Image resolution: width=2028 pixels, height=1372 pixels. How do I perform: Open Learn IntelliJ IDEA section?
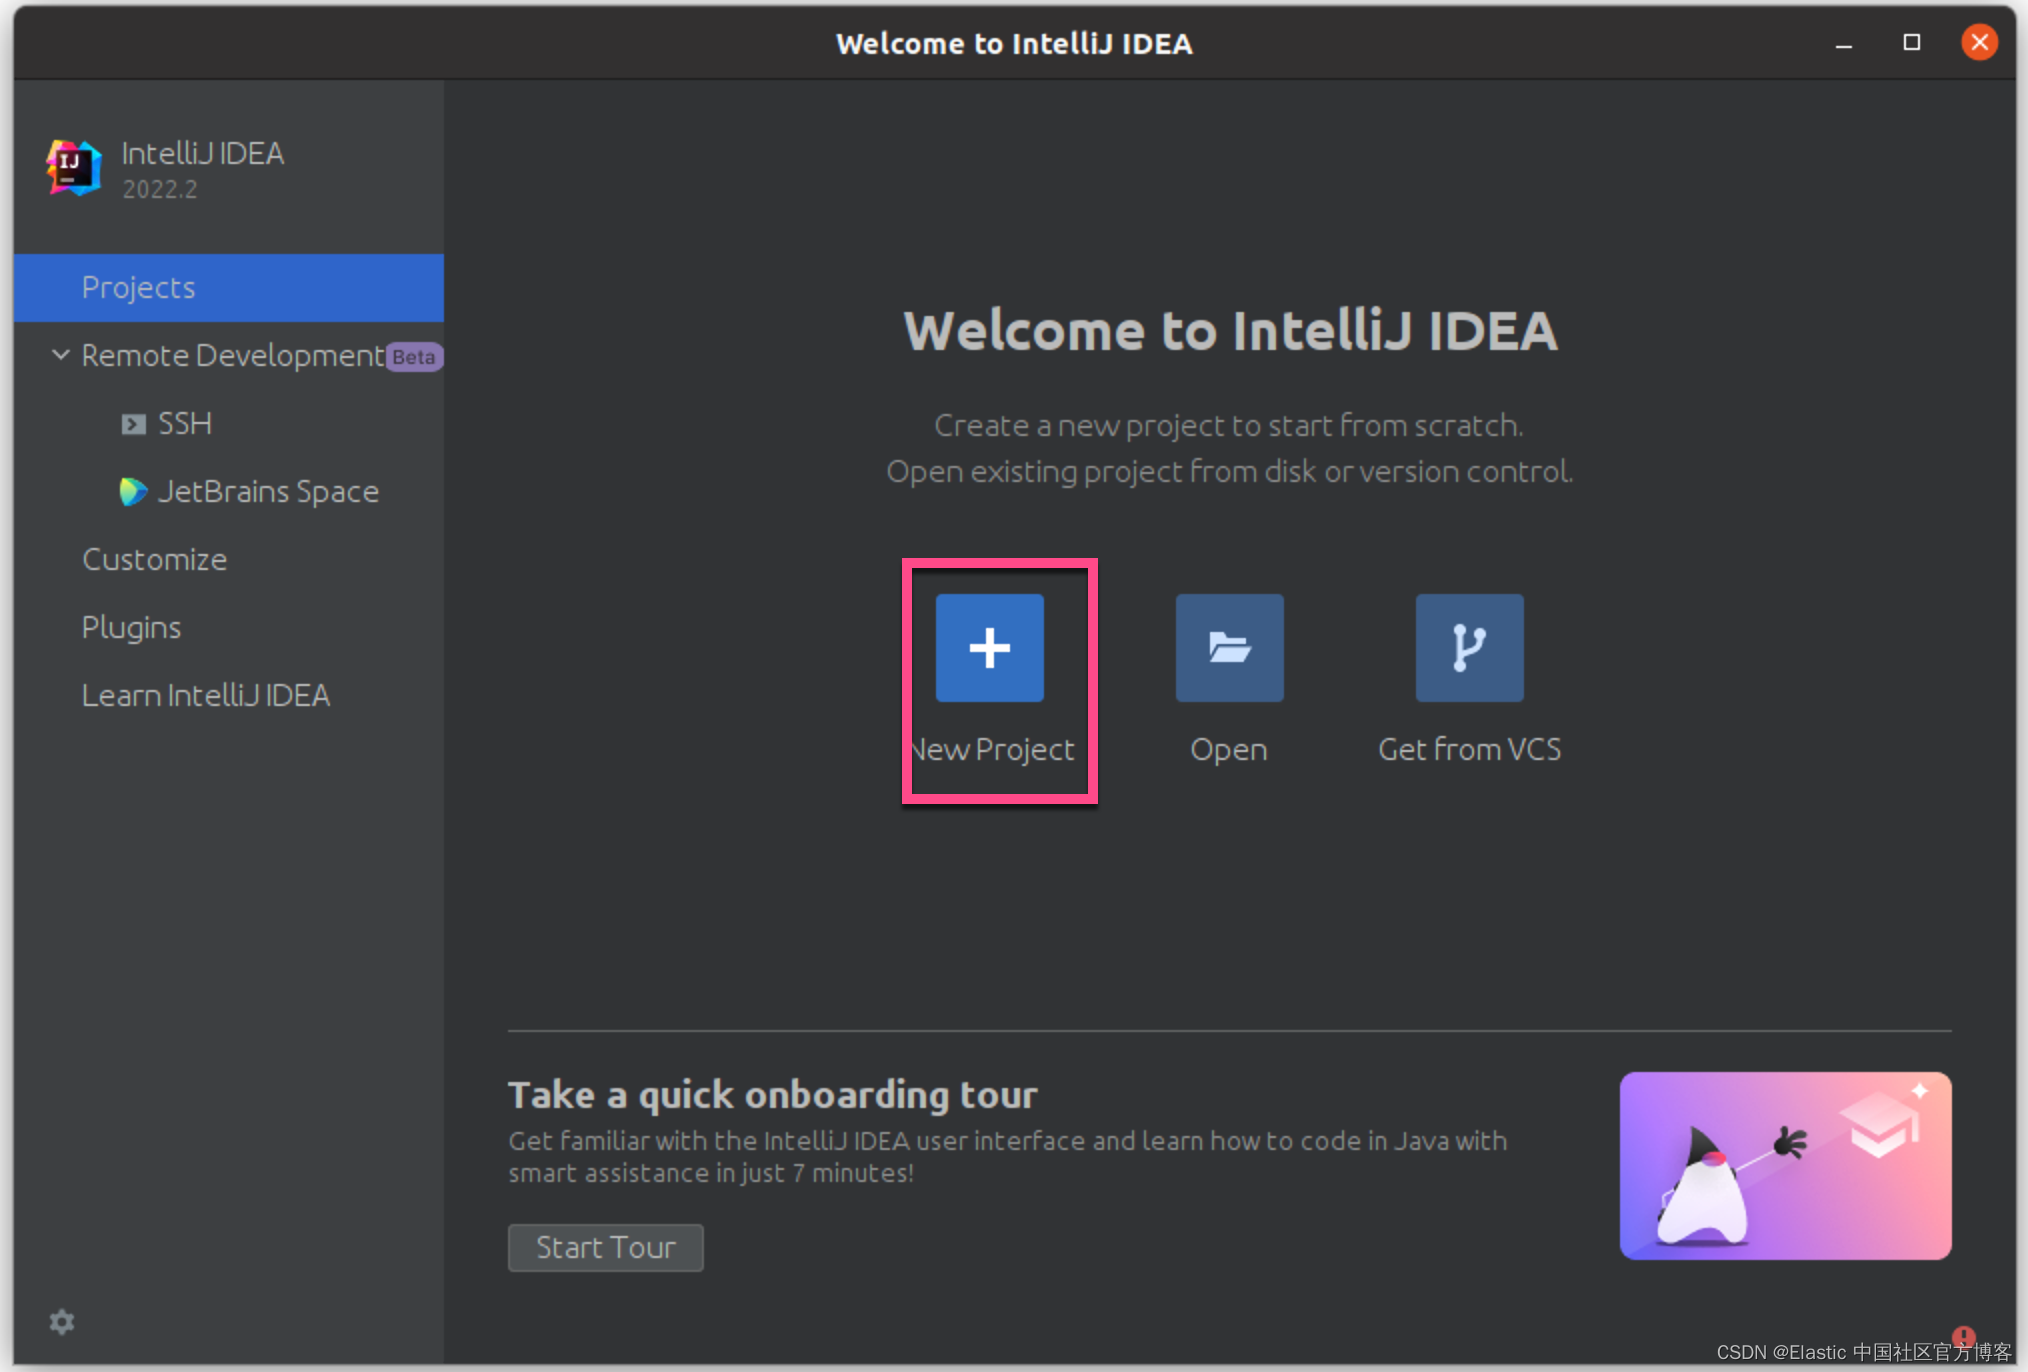(x=205, y=696)
